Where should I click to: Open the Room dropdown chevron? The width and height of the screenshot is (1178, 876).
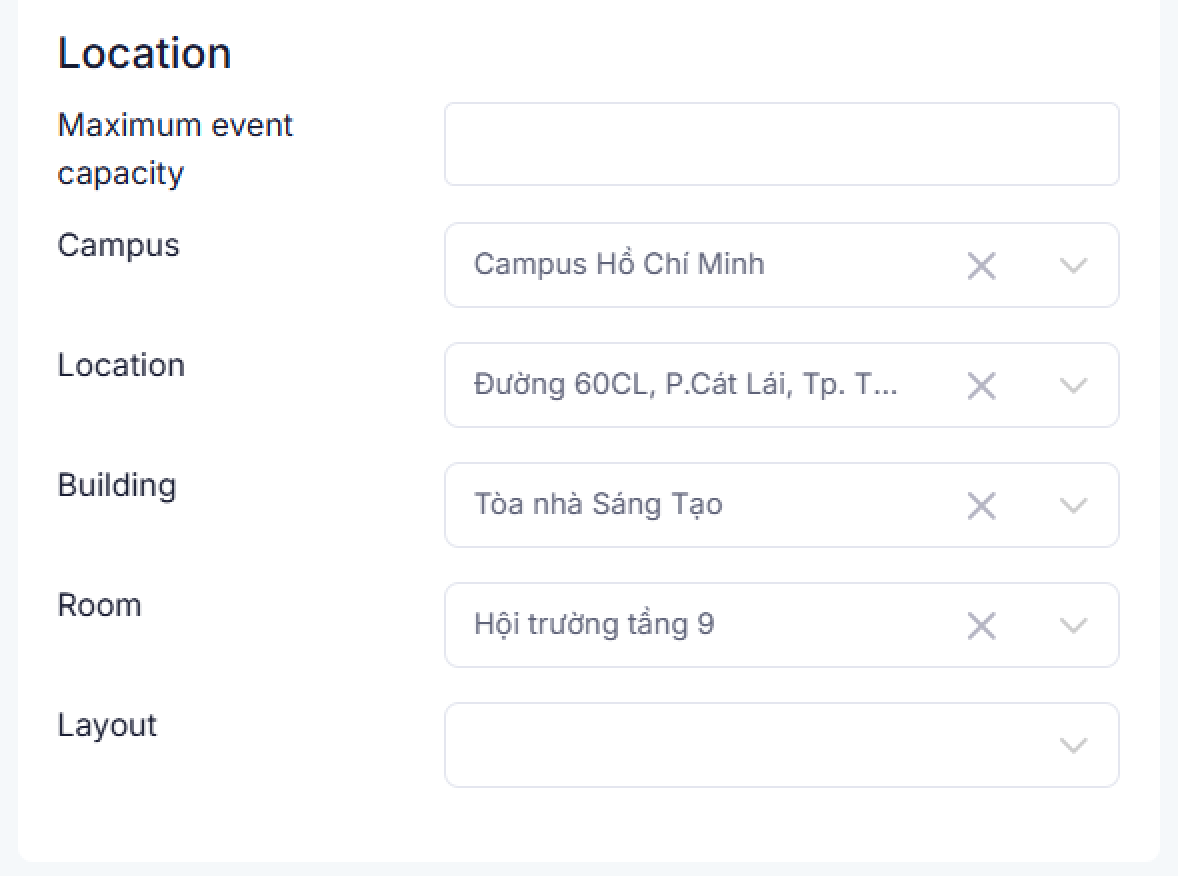click(1073, 626)
